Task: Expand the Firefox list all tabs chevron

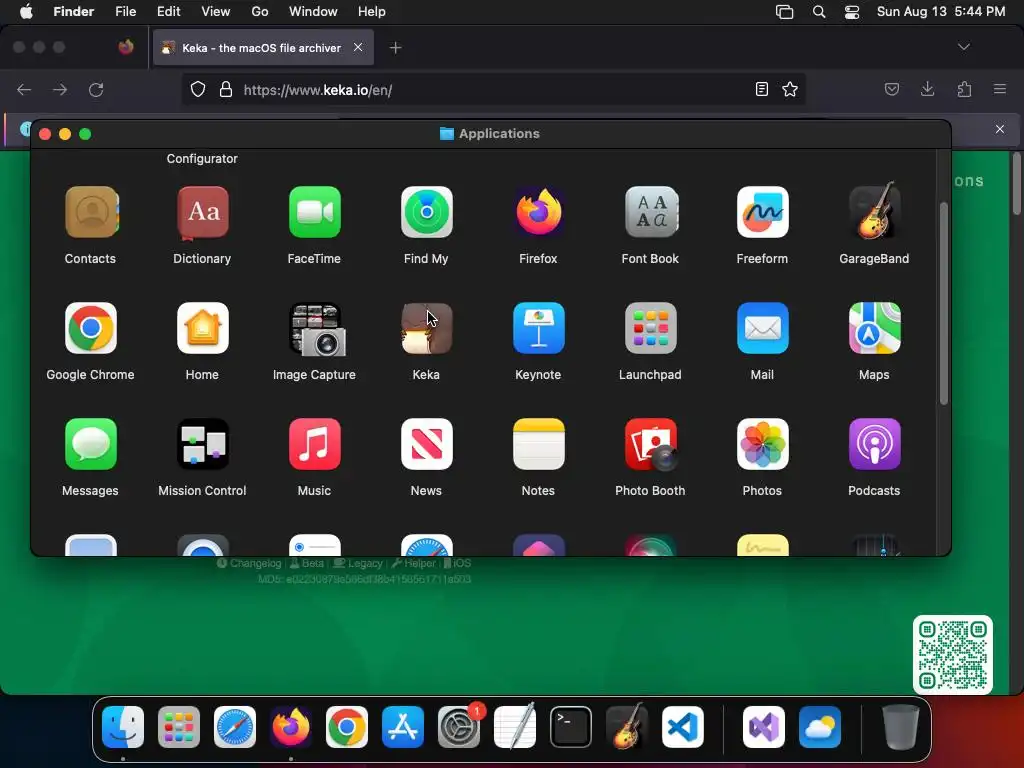Action: tap(964, 47)
